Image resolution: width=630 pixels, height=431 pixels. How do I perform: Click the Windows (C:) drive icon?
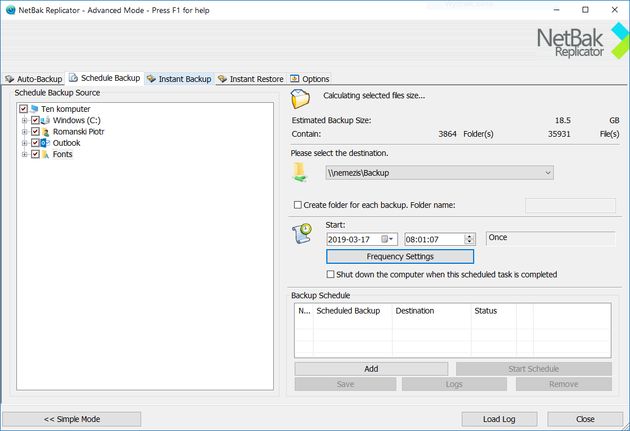(x=45, y=120)
